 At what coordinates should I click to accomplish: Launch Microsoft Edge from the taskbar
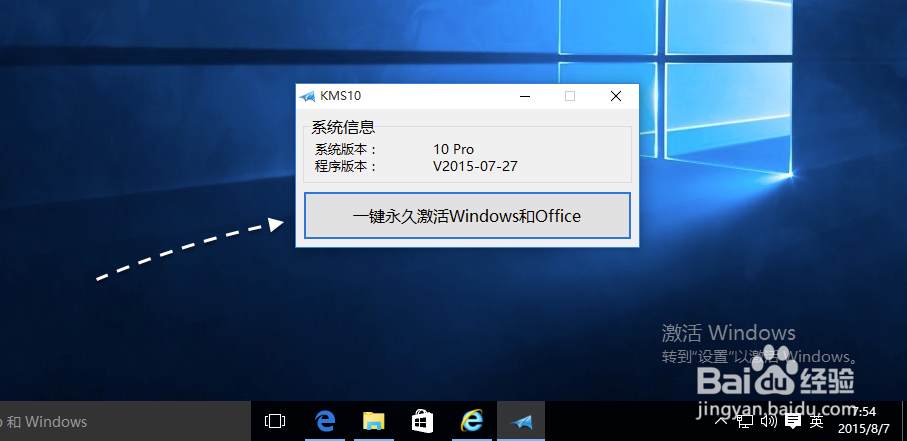coord(326,421)
